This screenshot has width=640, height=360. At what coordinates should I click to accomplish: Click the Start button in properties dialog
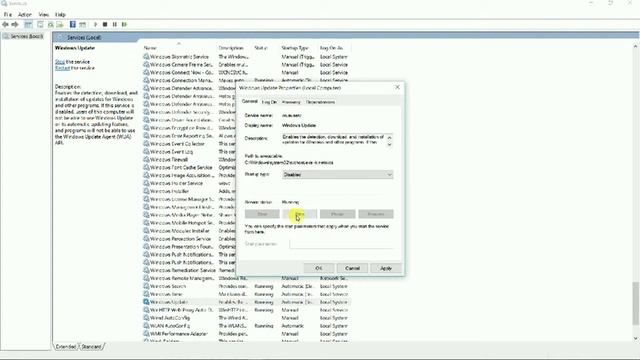(x=262, y=214)
